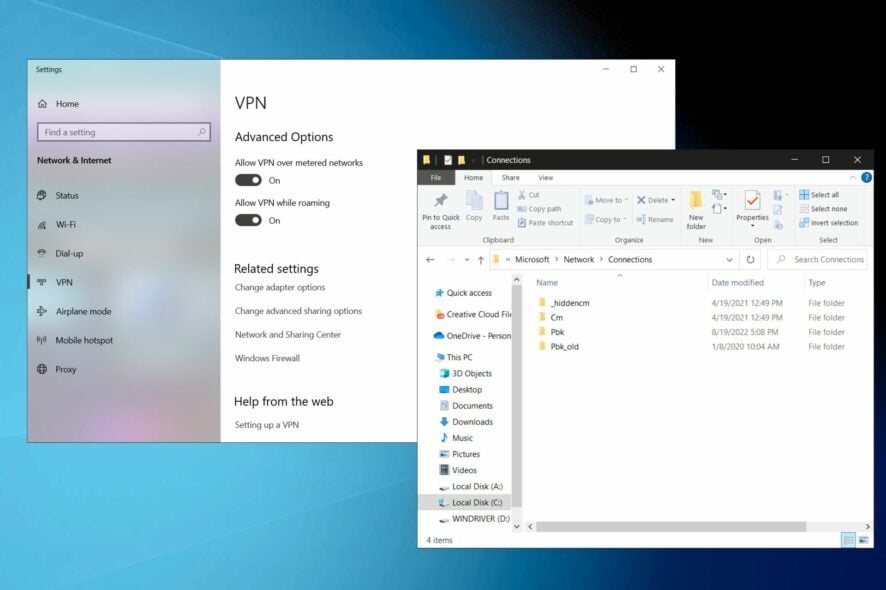Screen dimensions: 886x590
Task: Expand the address bar dropdown chevron
Action: (x=729, y=259)
